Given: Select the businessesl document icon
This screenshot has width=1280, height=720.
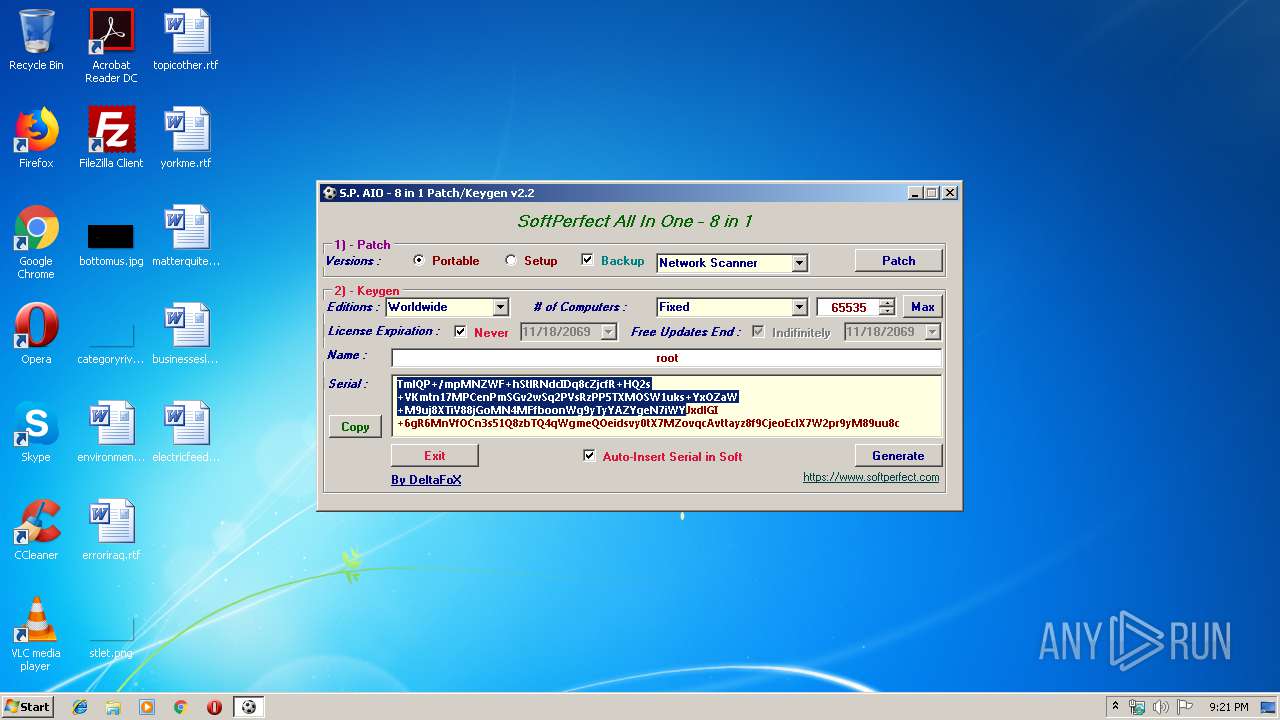Looking at the screenshot, I should coord(185,334).
